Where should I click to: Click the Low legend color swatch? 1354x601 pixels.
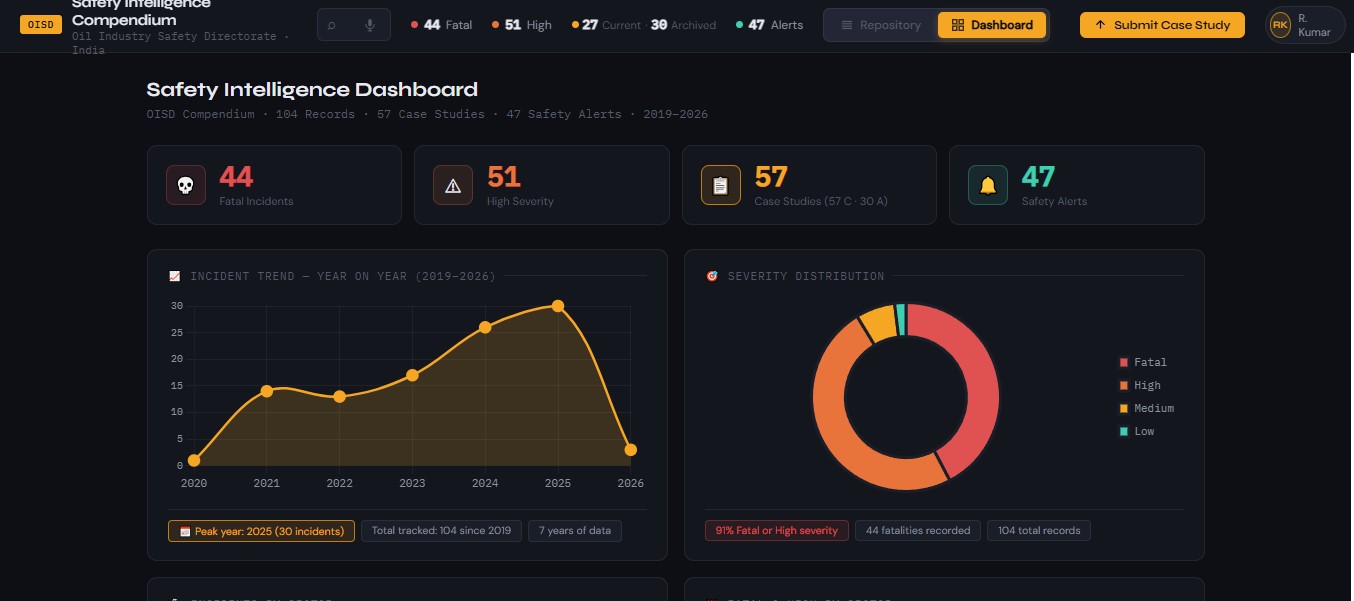1124,431
